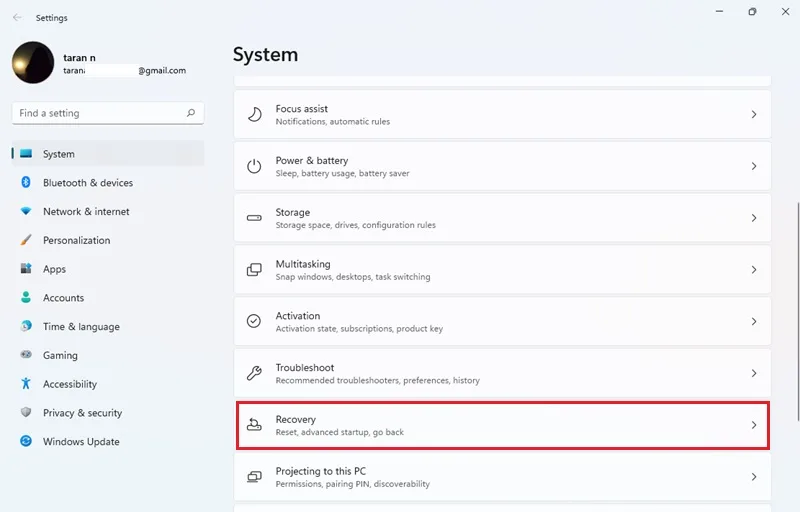Click the System monitor icon in sidebar

[26, 153]
